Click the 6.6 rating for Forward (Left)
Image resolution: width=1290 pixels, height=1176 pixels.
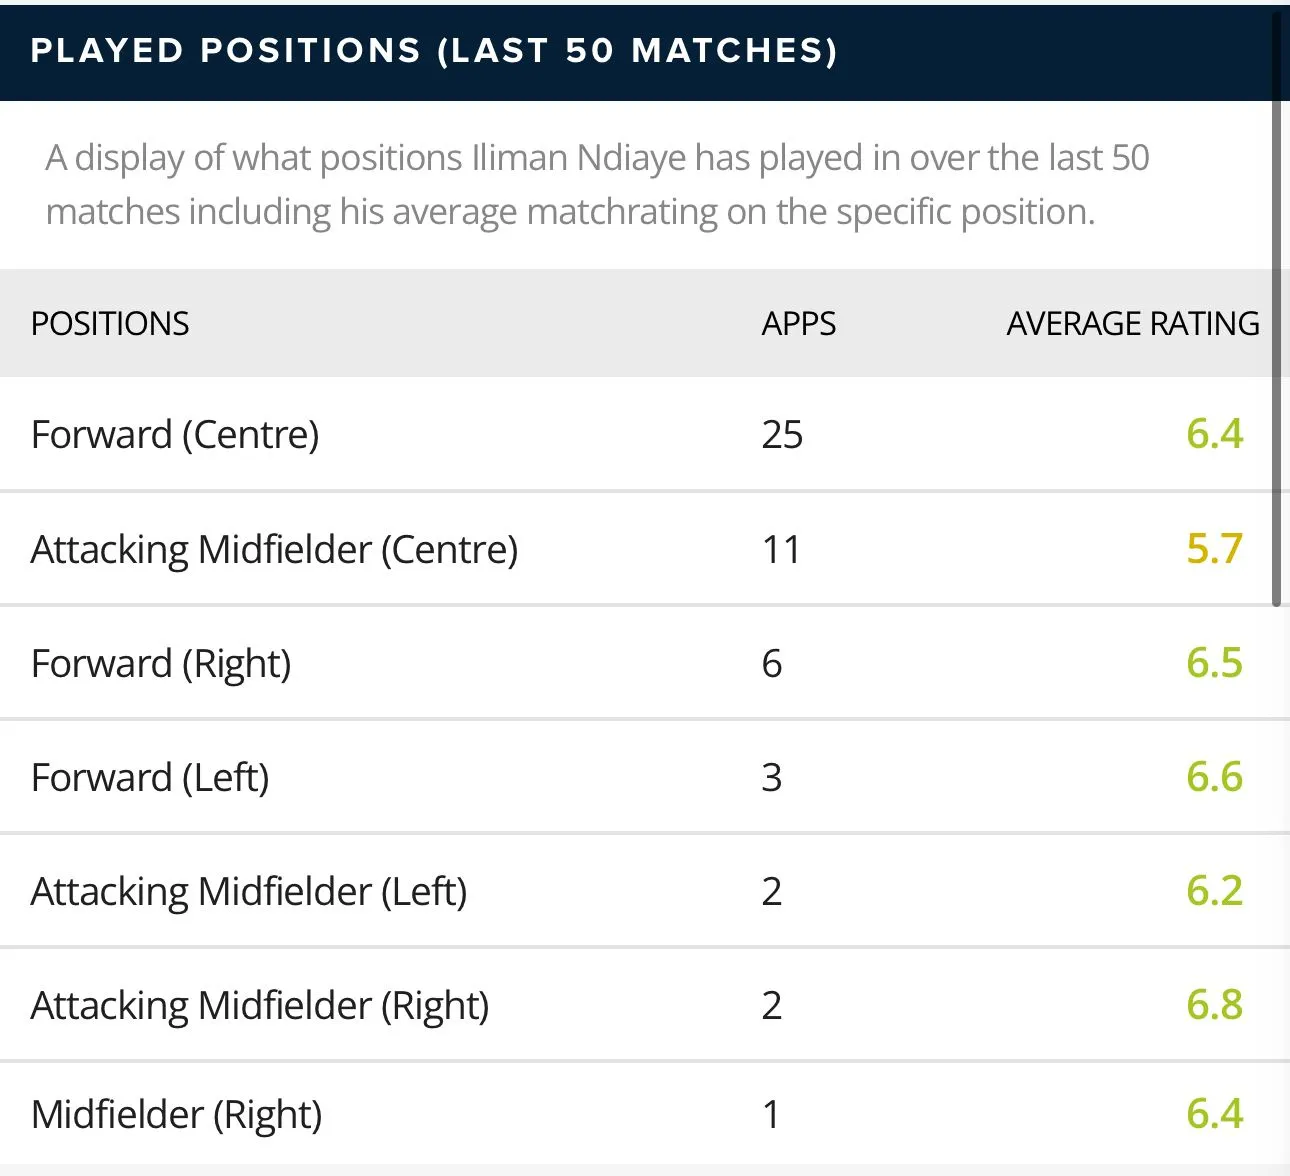pyautogui.click(x=1214, y=777)
